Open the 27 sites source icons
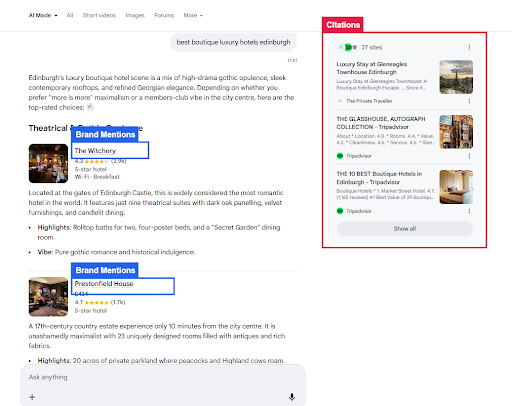Image resolution: width=512 pixels, height=406 pixels. click(x=348, y=47)
